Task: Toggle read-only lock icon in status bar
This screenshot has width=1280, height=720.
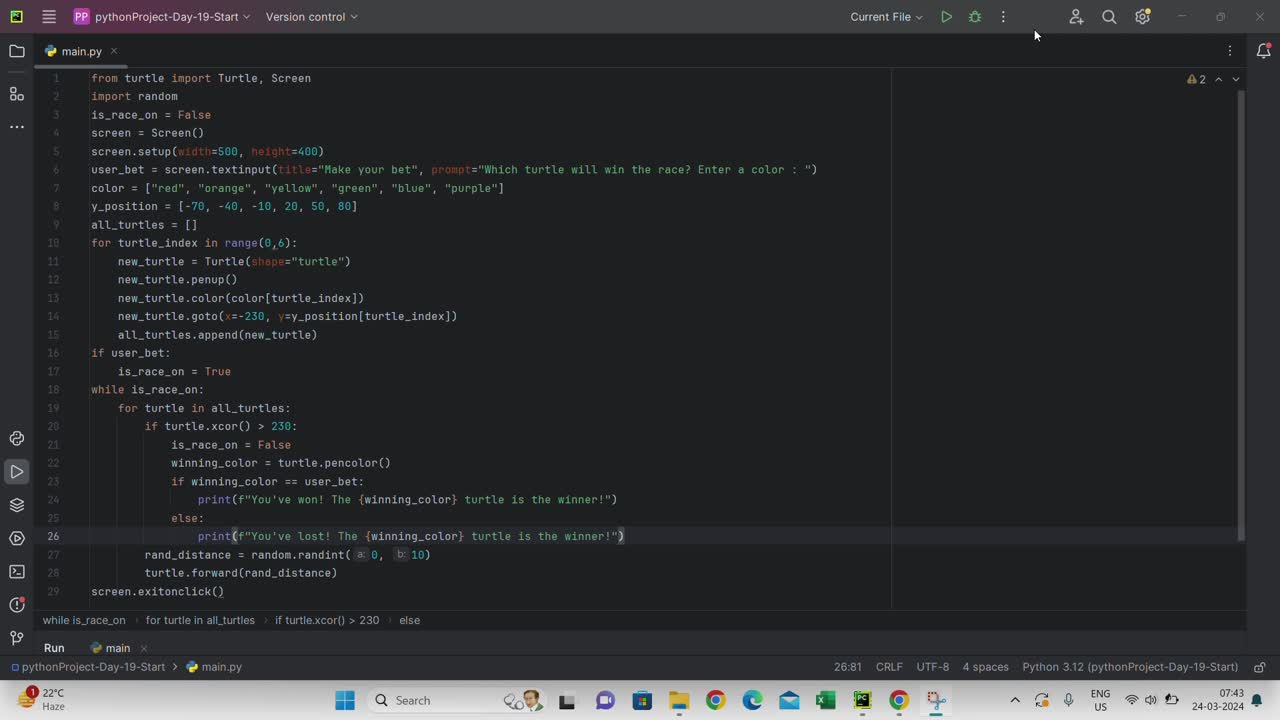Action: coord(1260,667)
